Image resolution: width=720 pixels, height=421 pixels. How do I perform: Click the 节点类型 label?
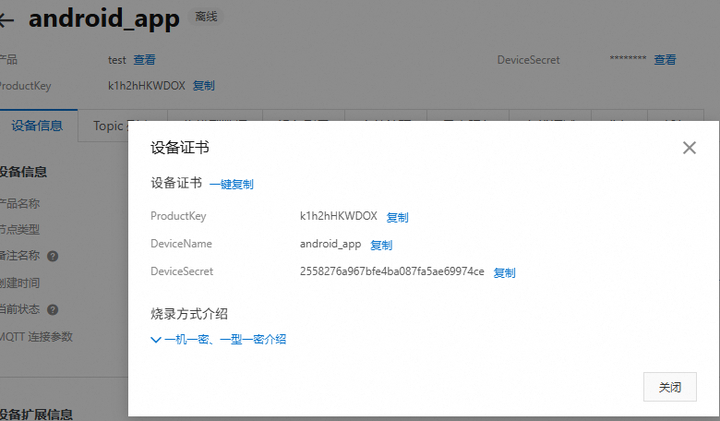20,229
